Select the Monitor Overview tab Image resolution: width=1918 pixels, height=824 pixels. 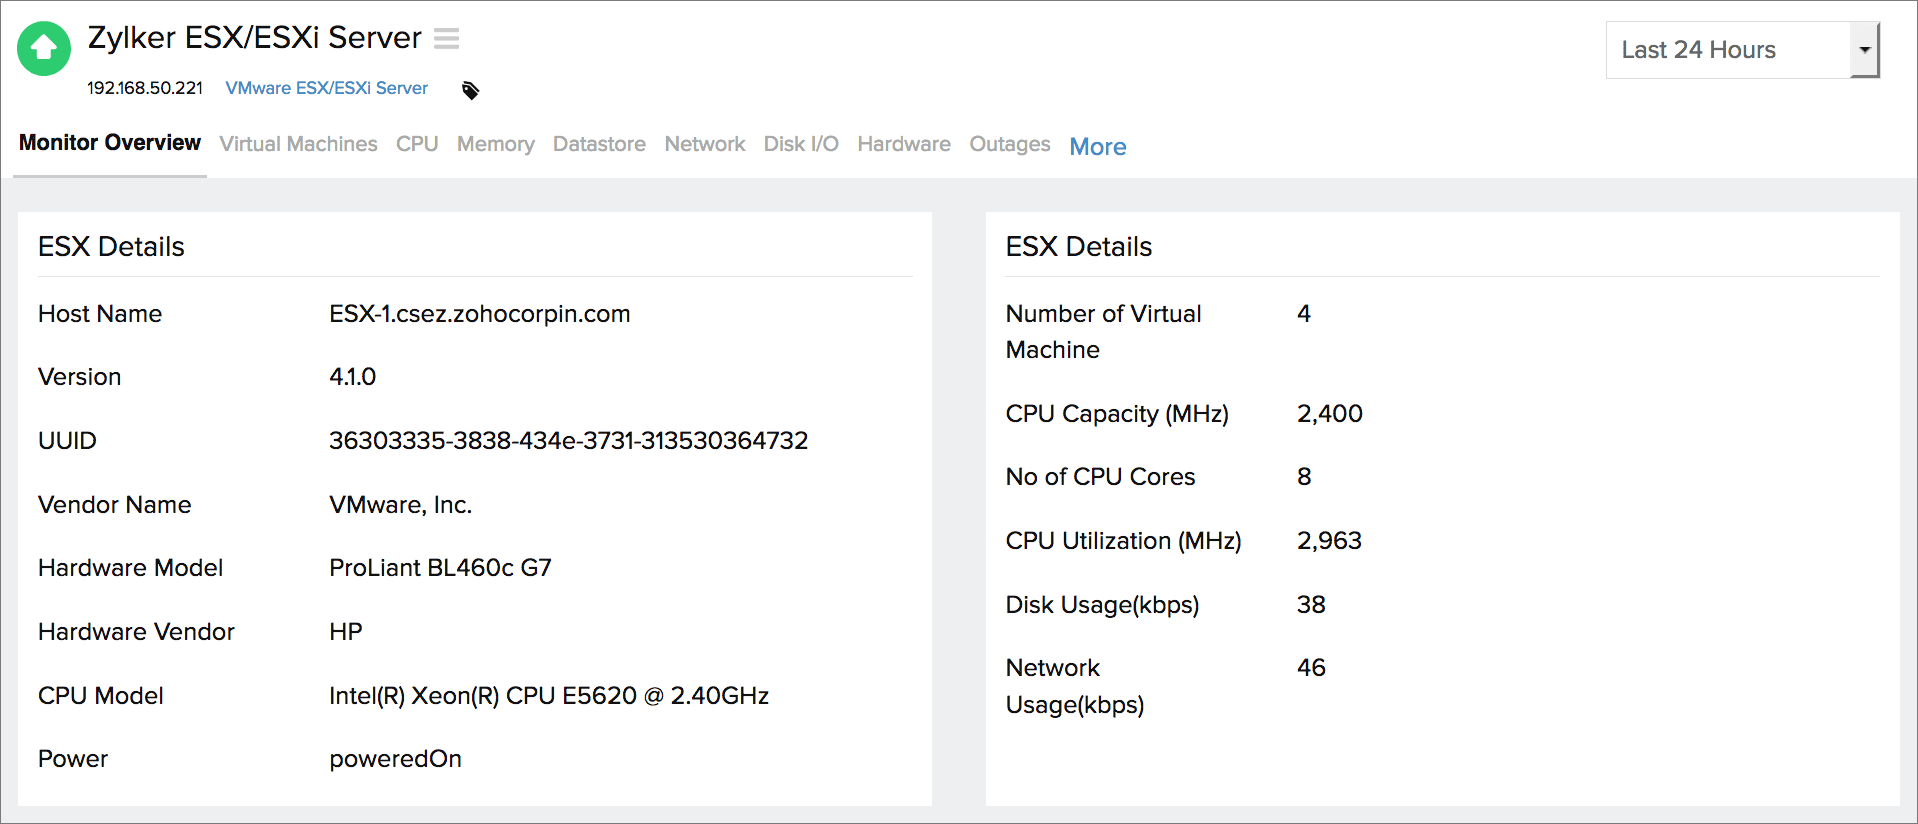tap(110, 143)
